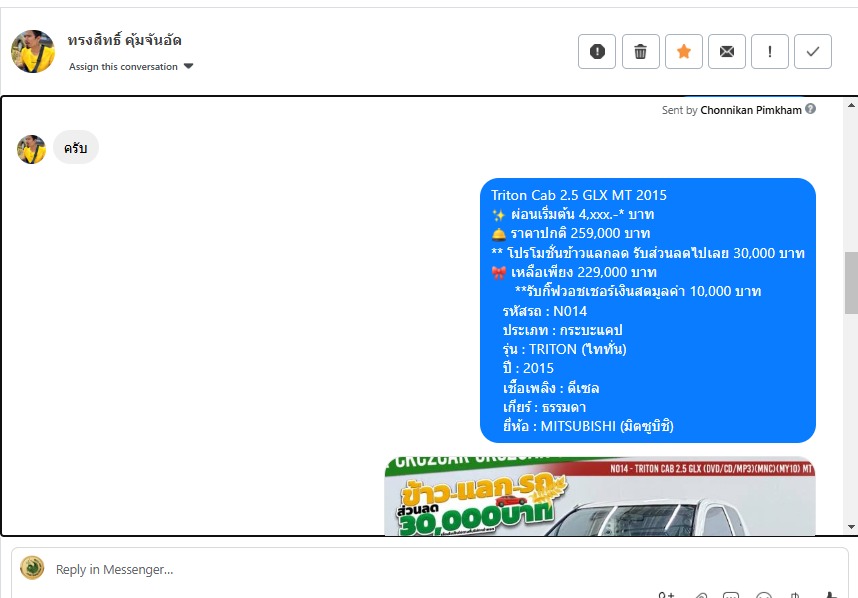This screenshot has height=598, width=858.
Task: Open the Assign this conversation dropdown
Action: coord(131,67)
